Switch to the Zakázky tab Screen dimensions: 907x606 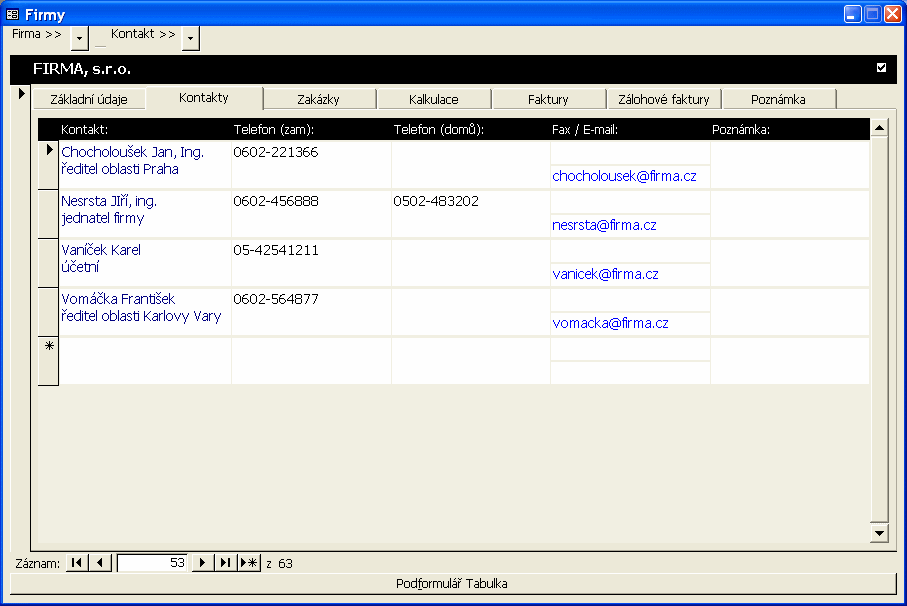pyautogui.click(x=319, y=99)
